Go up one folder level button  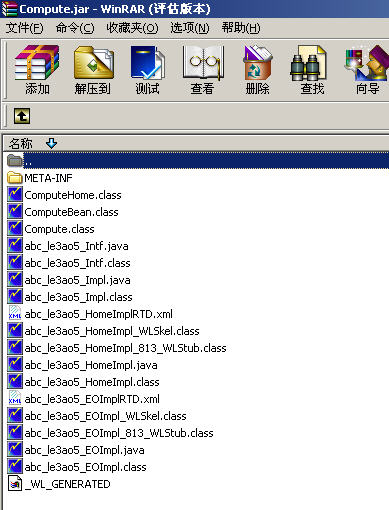pos(22,116)
